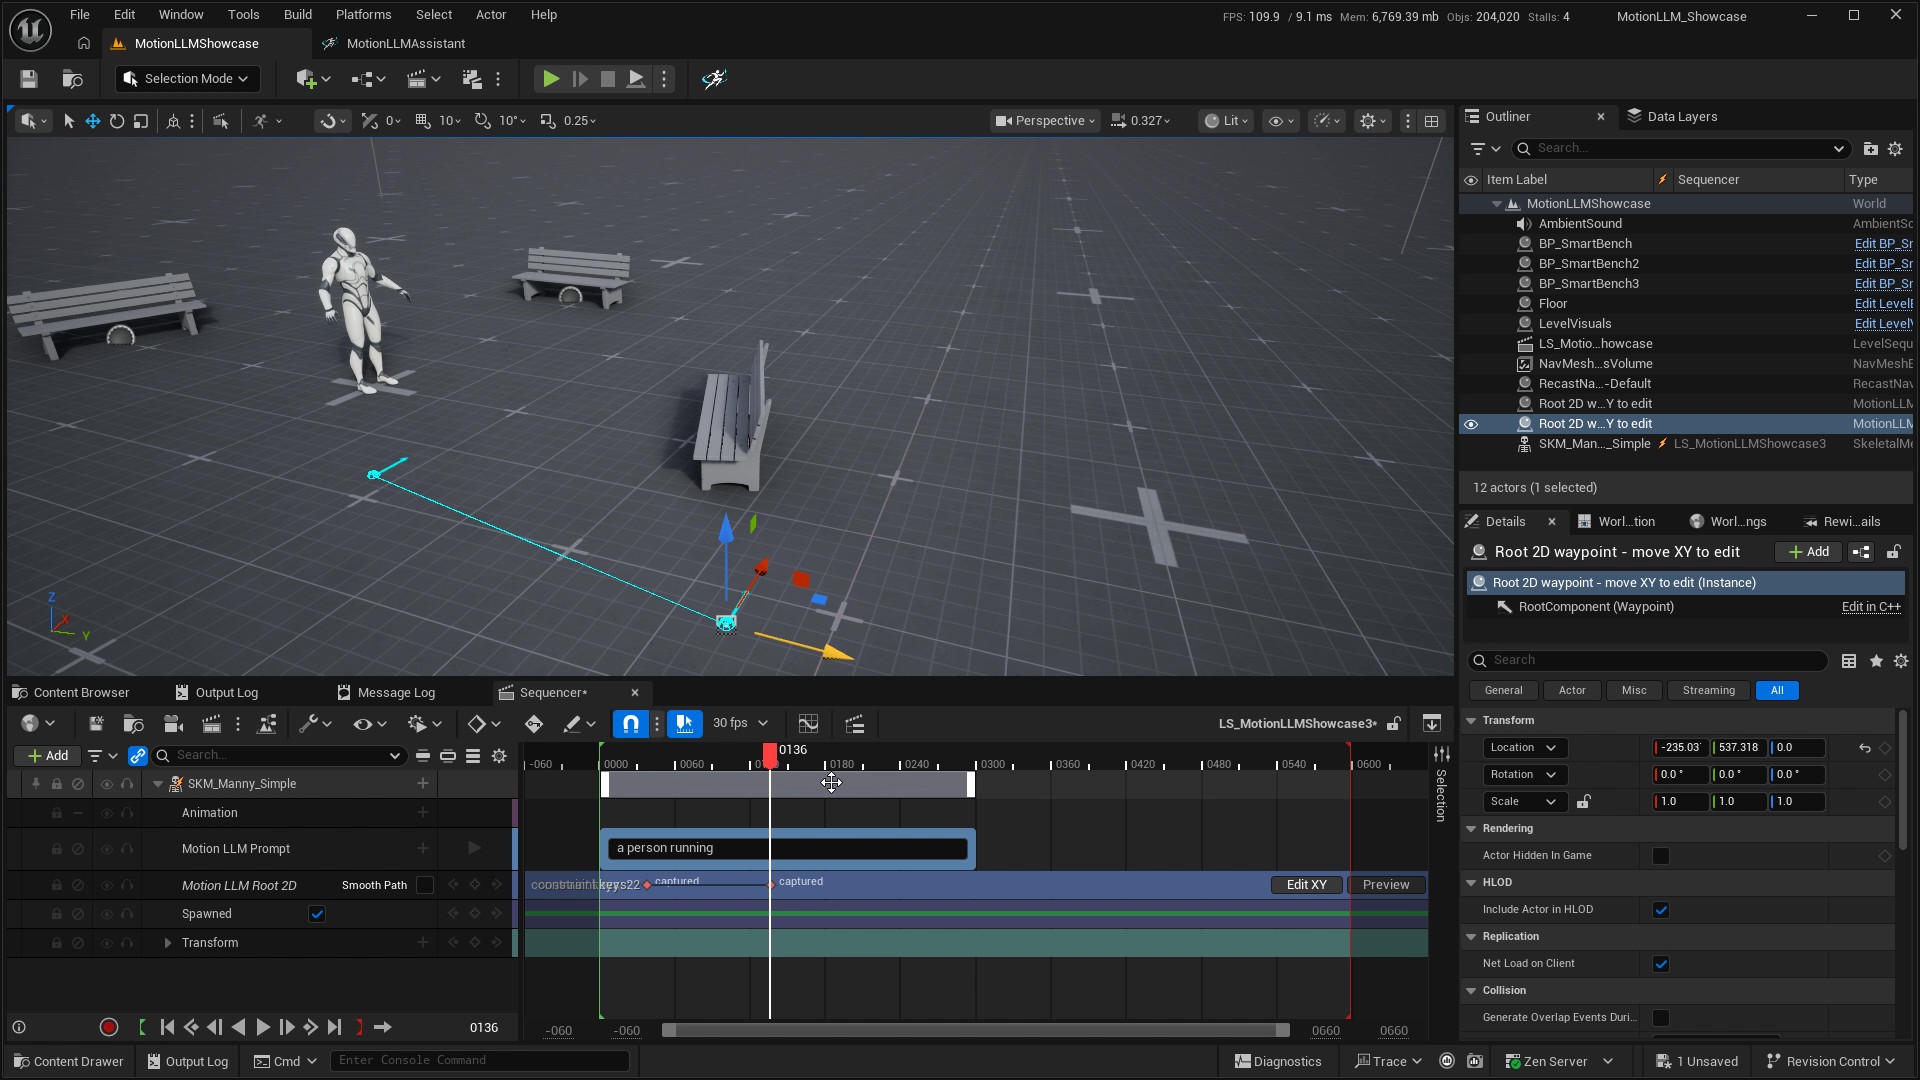Image resolution: width=1920 pixels, height=1080 pixels.
Task: Lock the Scale ratio padlock icon
Action: (x=1584, y=802)
